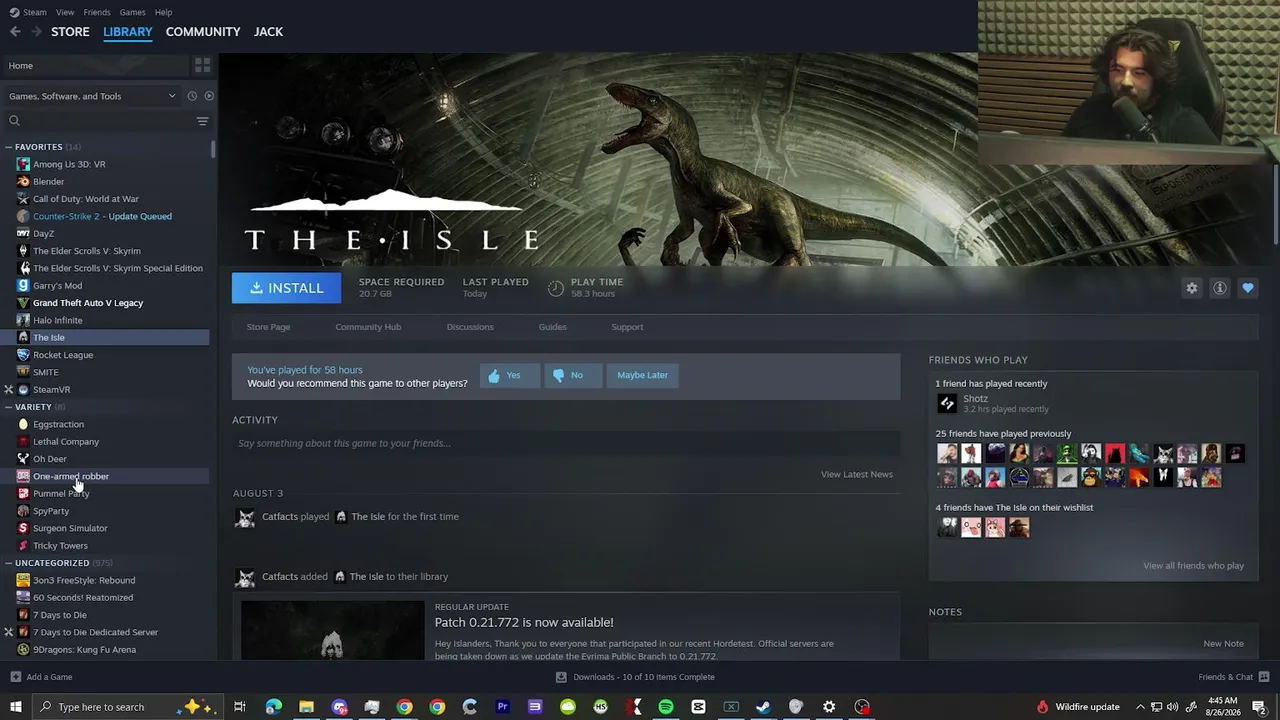The height and width of the screenshot is (720, 1280).
Task: Click the Eggstraction game icon
Action: [23, 424]
